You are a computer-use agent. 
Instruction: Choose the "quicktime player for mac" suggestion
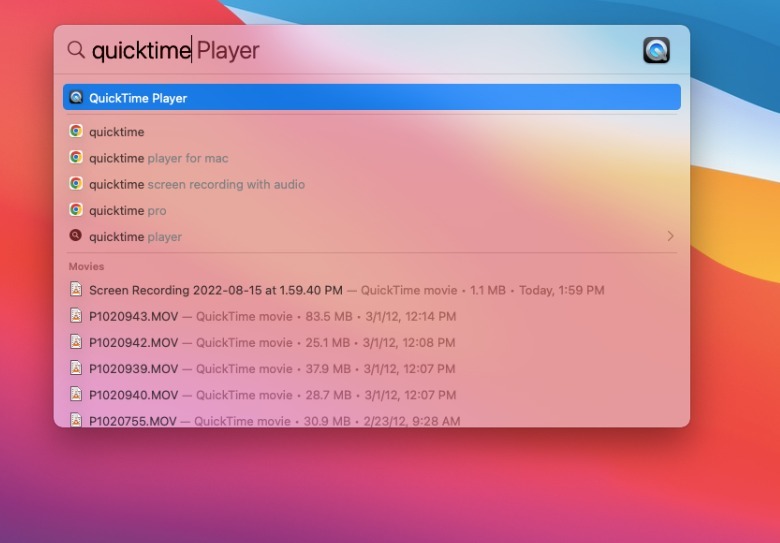pyautogui.click(x=159, y=158)
